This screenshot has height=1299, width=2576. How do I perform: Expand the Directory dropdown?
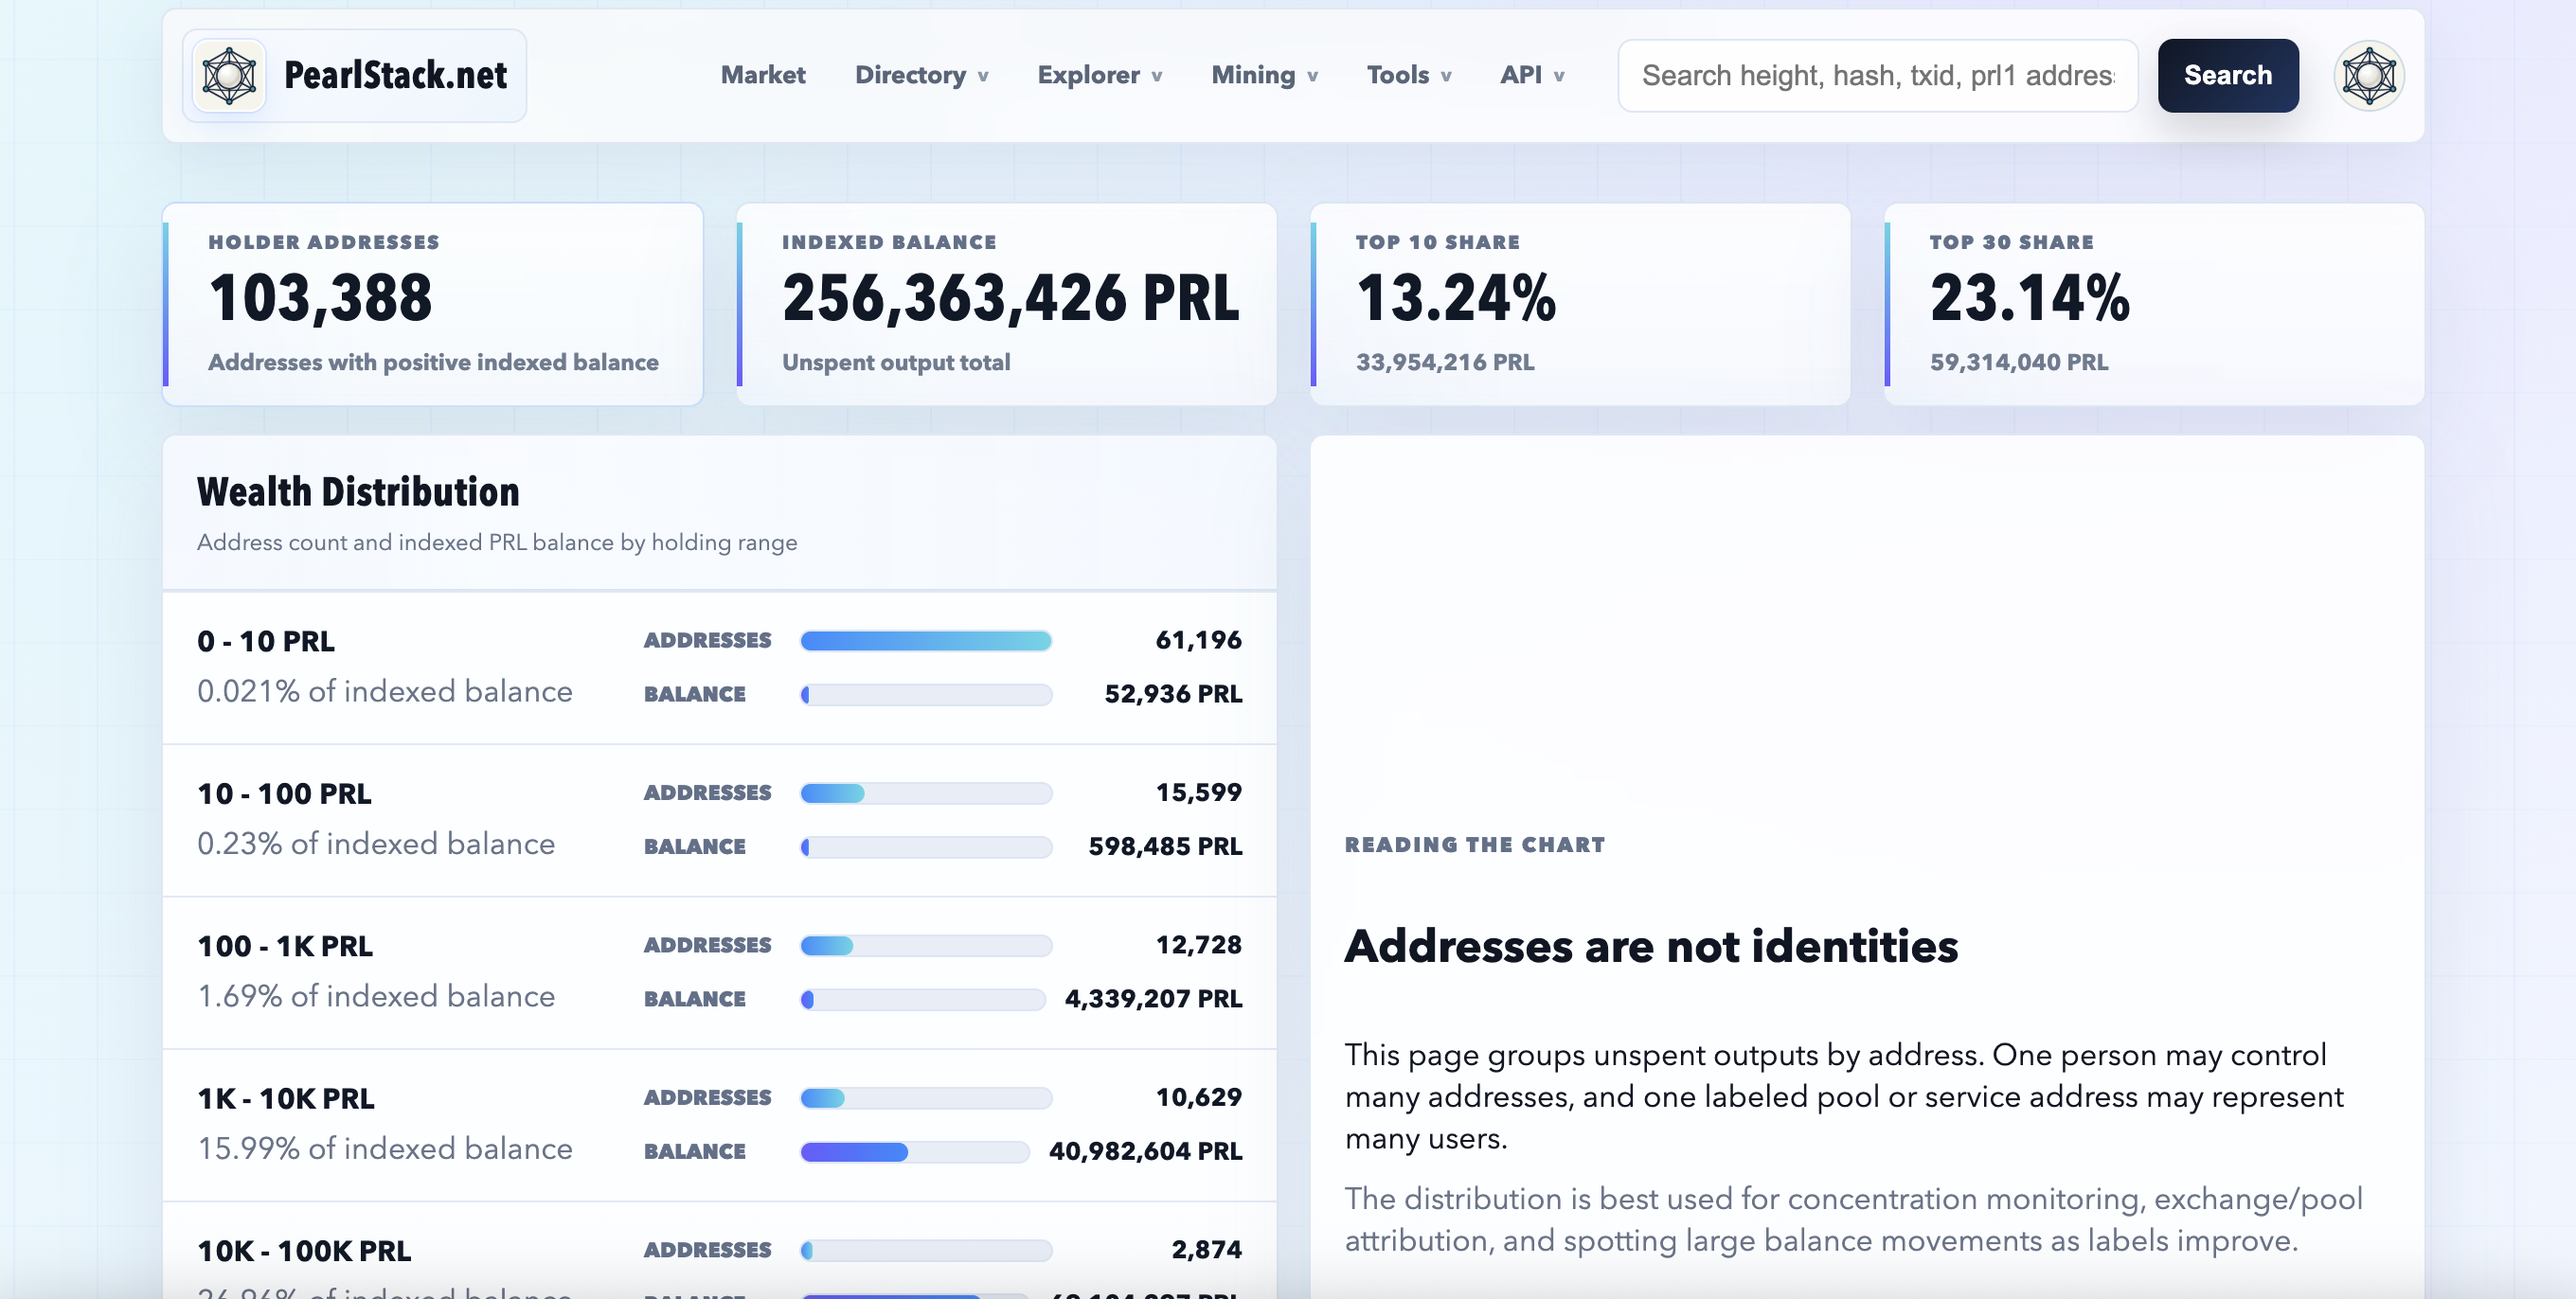921,75
